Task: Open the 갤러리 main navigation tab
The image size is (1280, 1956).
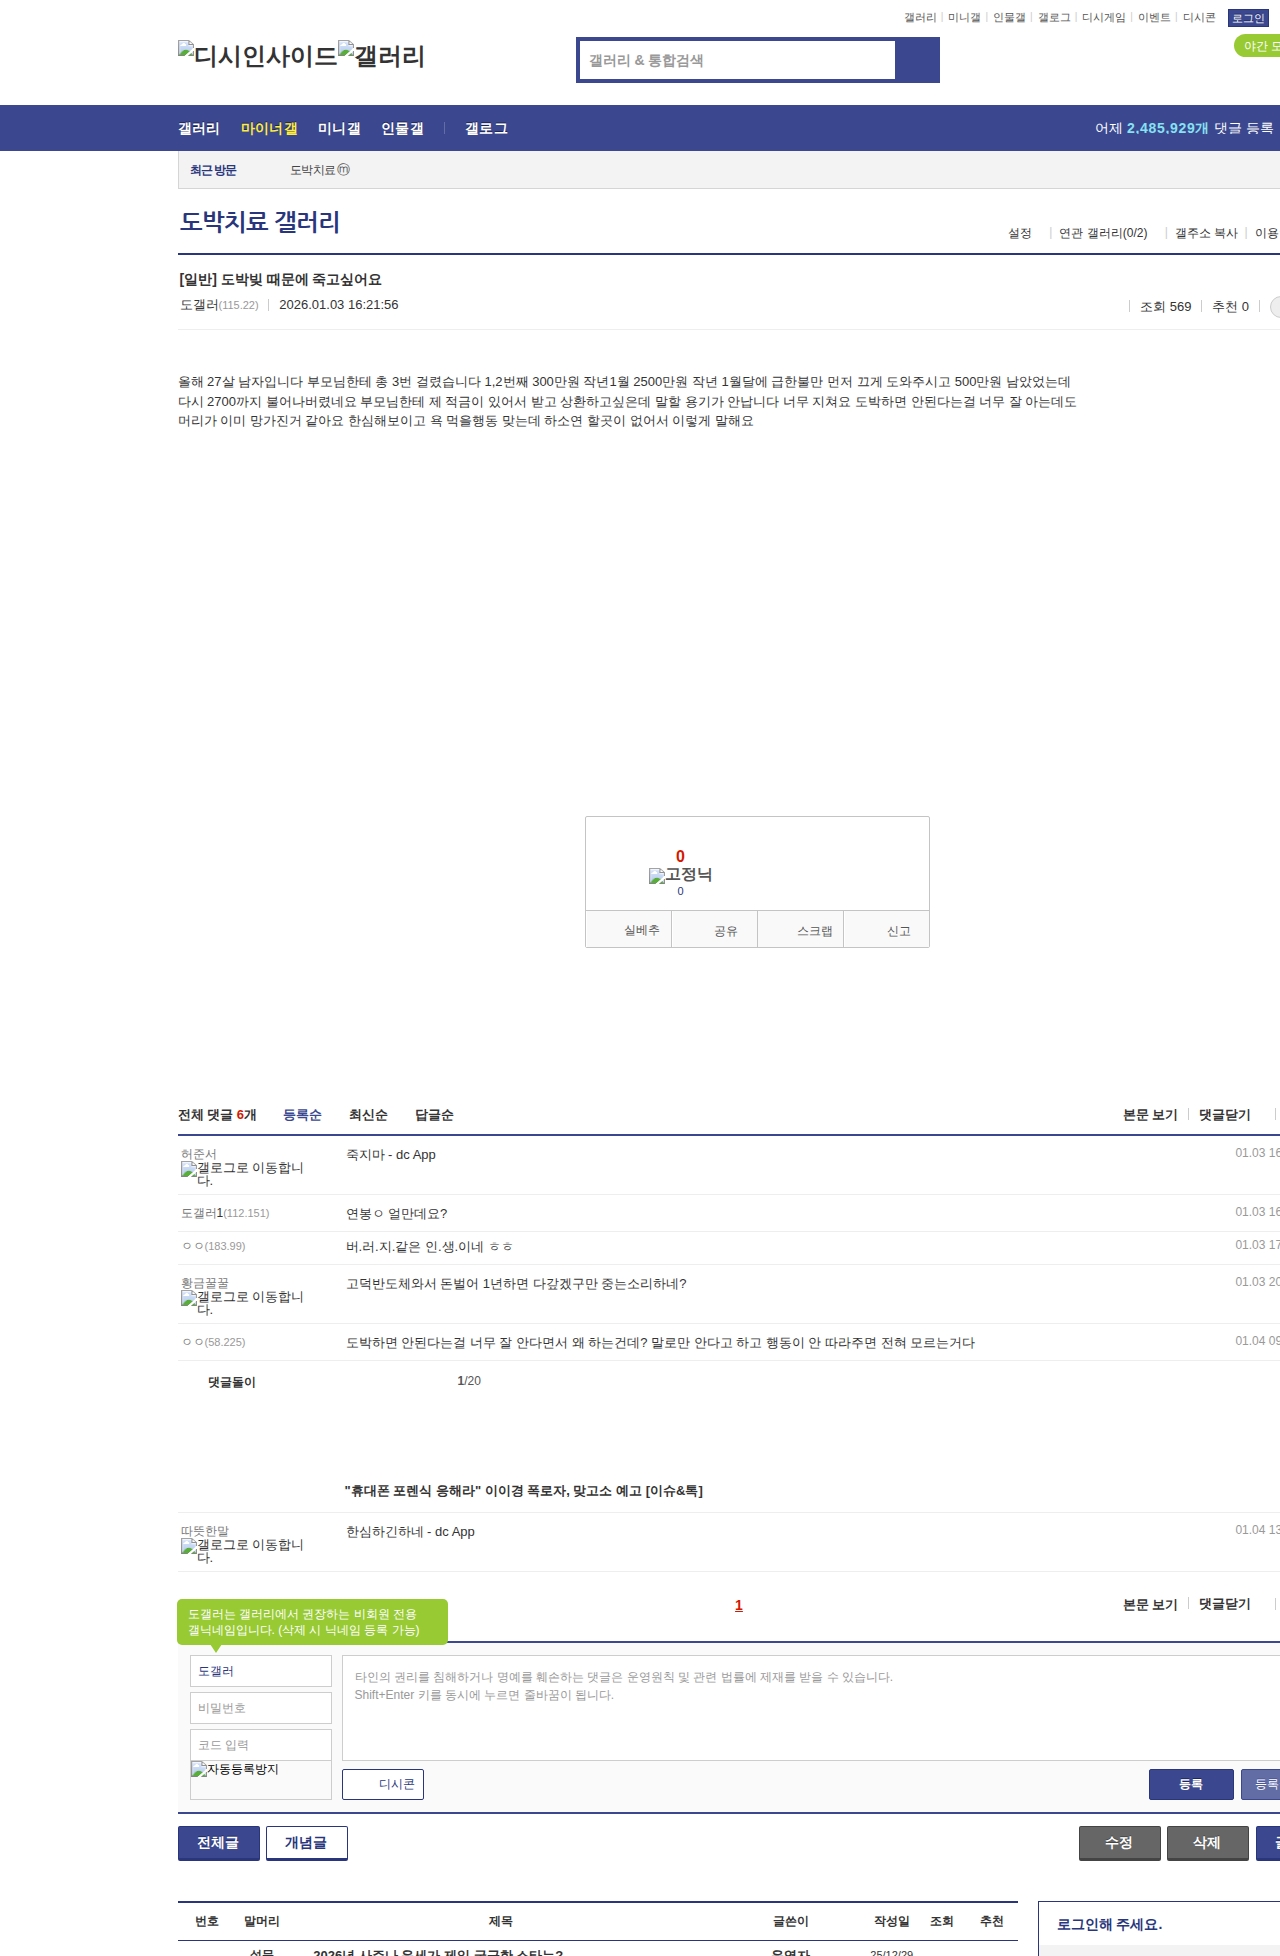Action: (199, 129)
